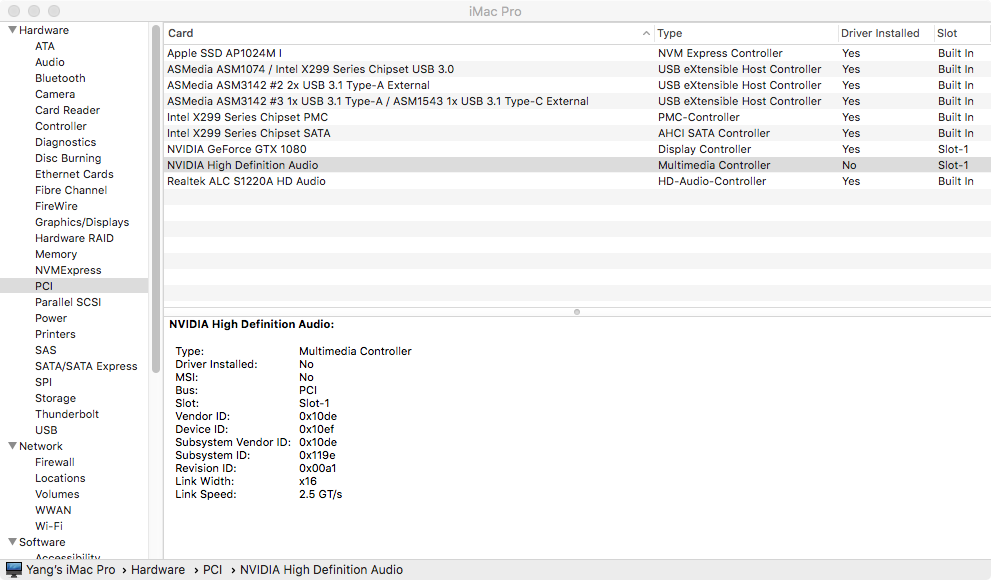
Task: Open Bluetooth hardware info
Action: (60, 78)
